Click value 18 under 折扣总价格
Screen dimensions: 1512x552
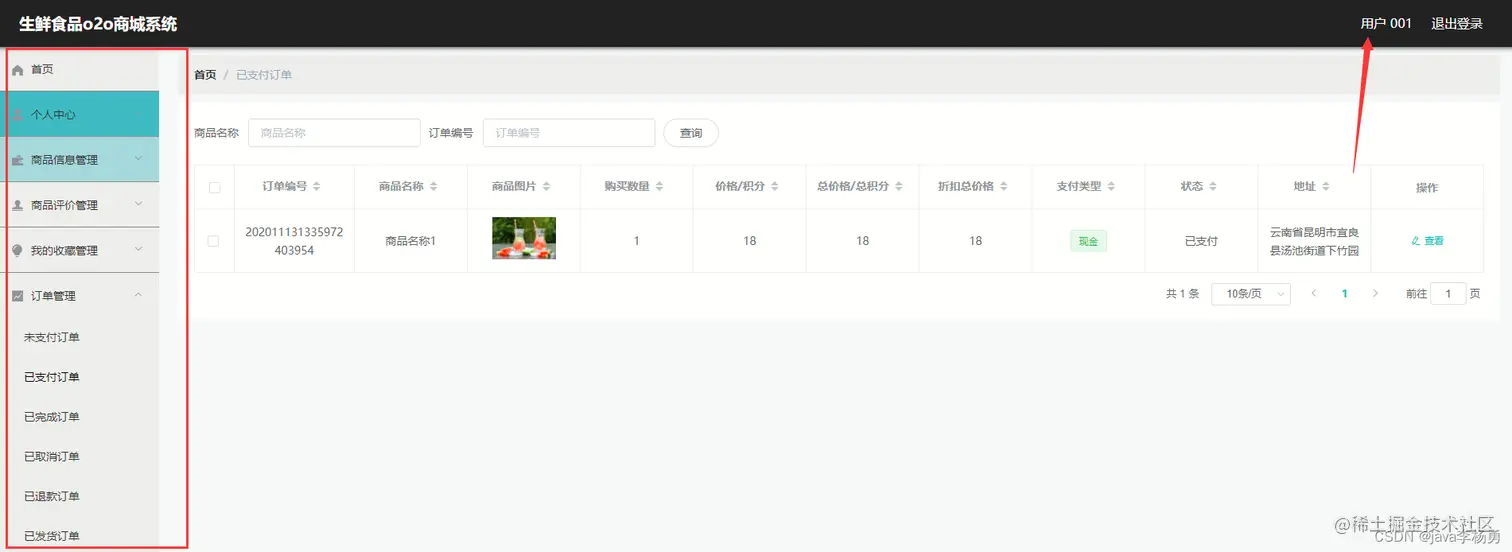coord(976,241)
